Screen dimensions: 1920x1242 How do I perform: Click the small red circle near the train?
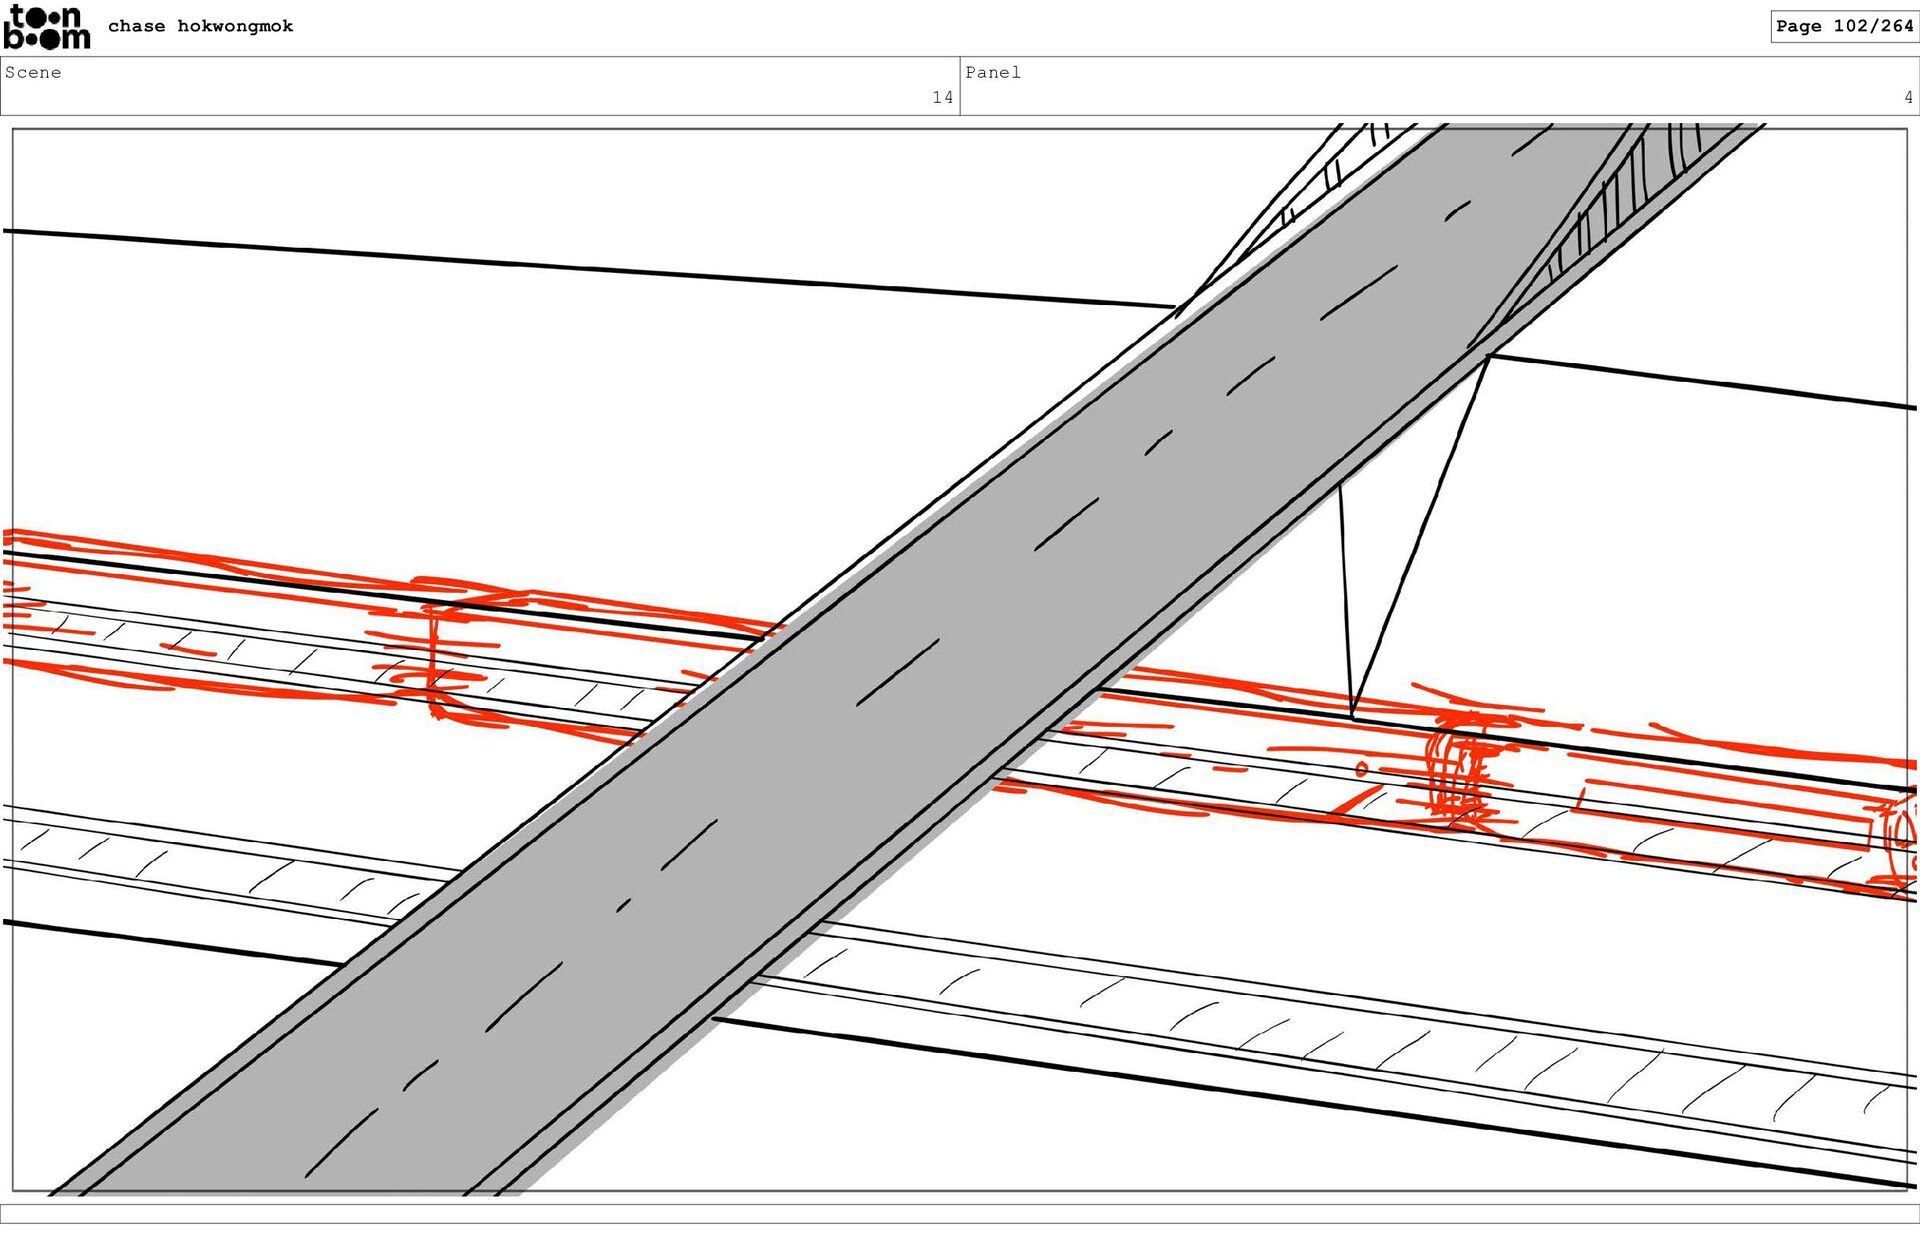(1361, 769)
